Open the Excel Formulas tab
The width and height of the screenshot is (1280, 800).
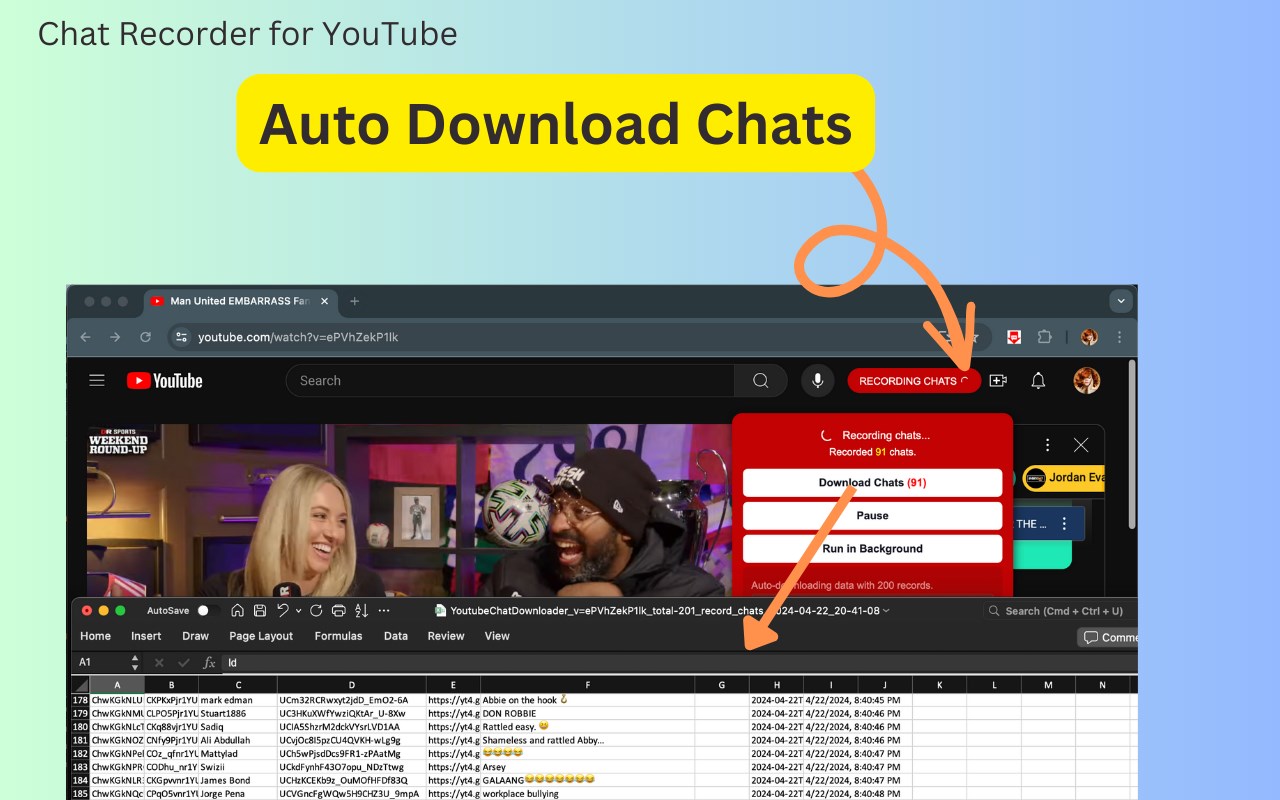(338, 636)
